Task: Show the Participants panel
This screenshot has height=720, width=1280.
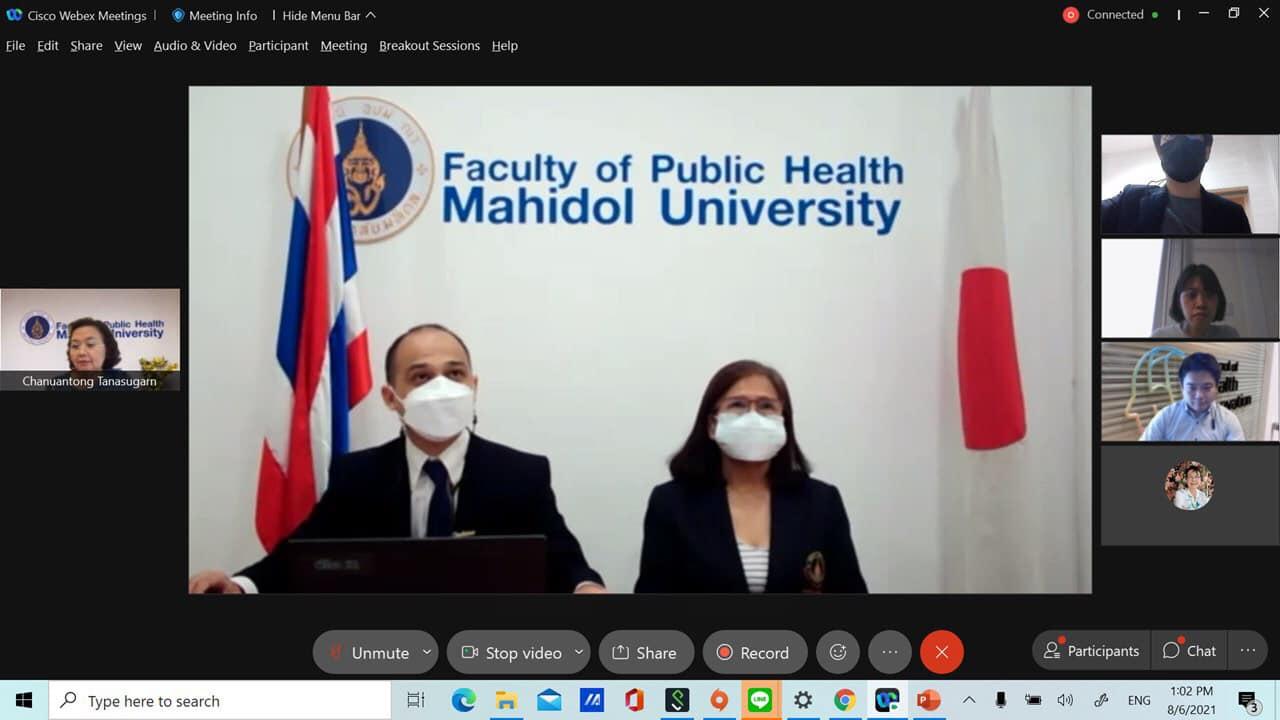Action: click(x=1091, y=651)
